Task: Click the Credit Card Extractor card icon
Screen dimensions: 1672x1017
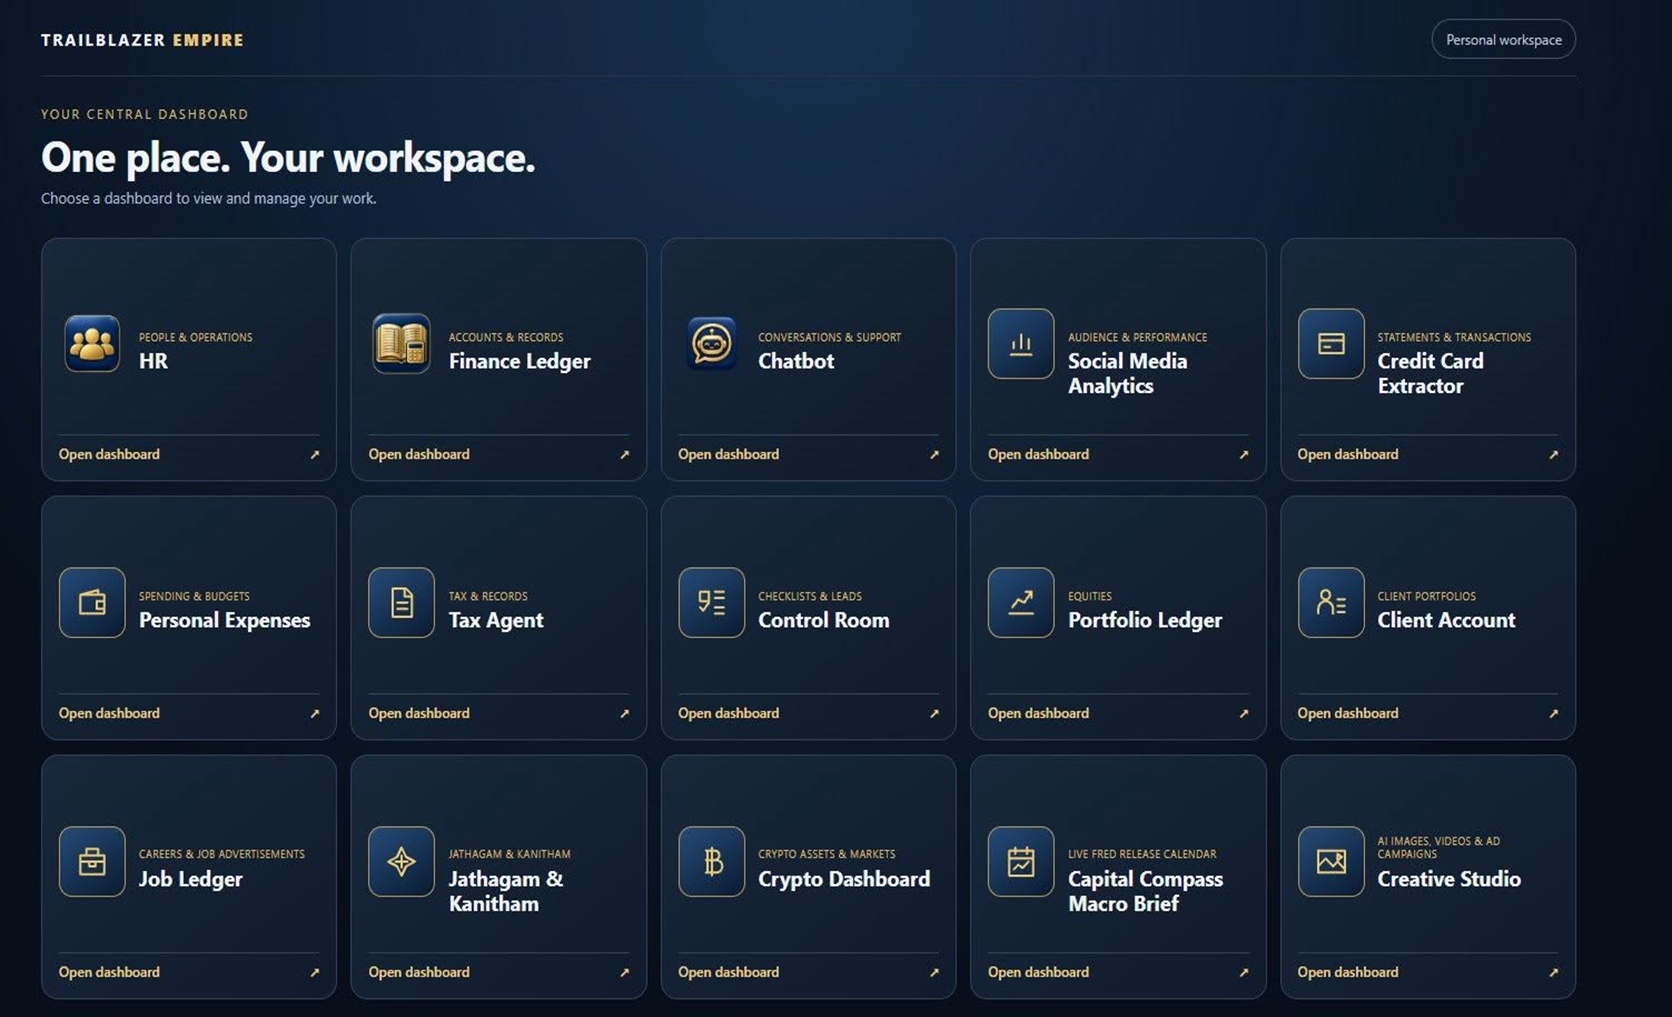Action: coord(1331,343)
